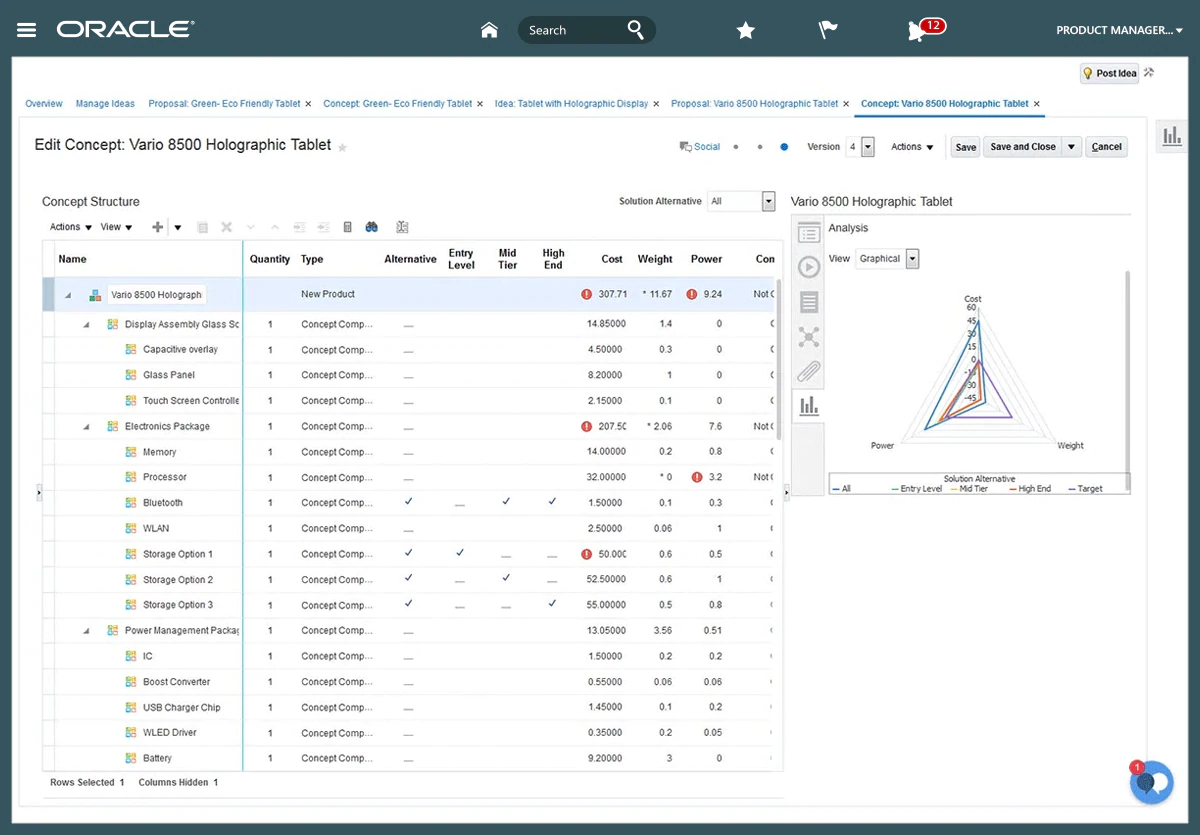
Task: Click the calculator icon in Concept Structure toolbar
Action: tap(347, 227)
